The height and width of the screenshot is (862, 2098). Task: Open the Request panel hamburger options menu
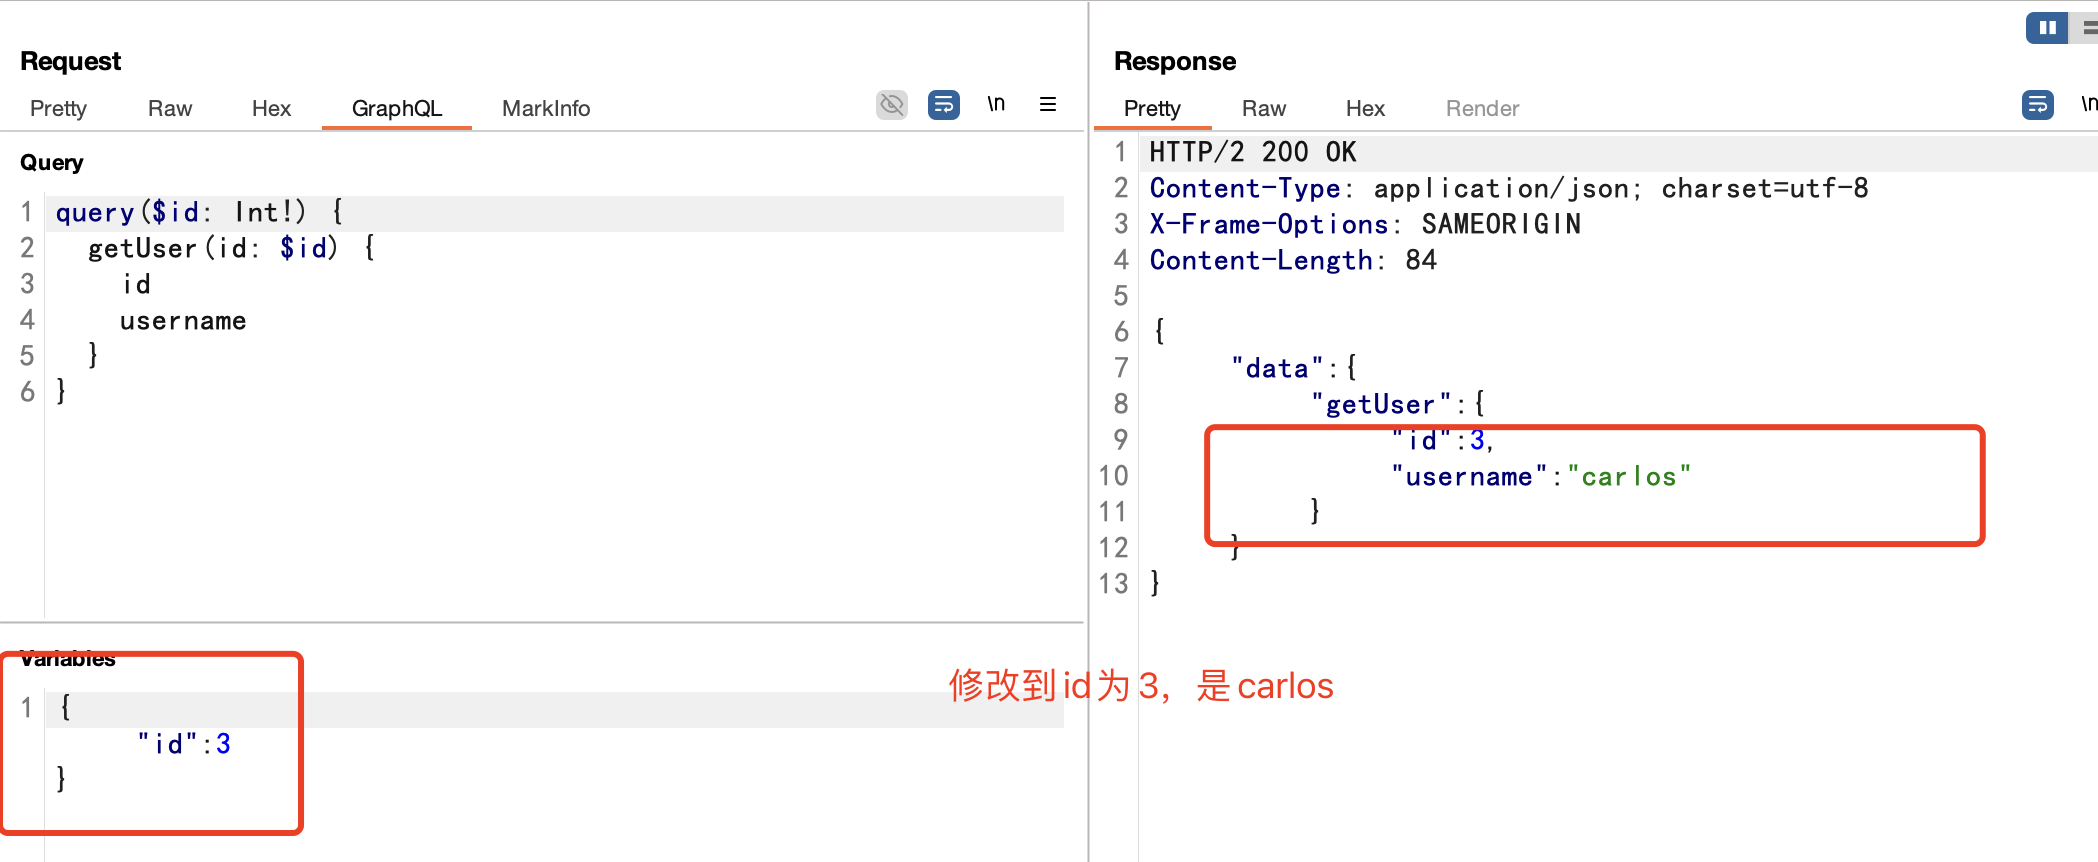tap(1048, 105)
